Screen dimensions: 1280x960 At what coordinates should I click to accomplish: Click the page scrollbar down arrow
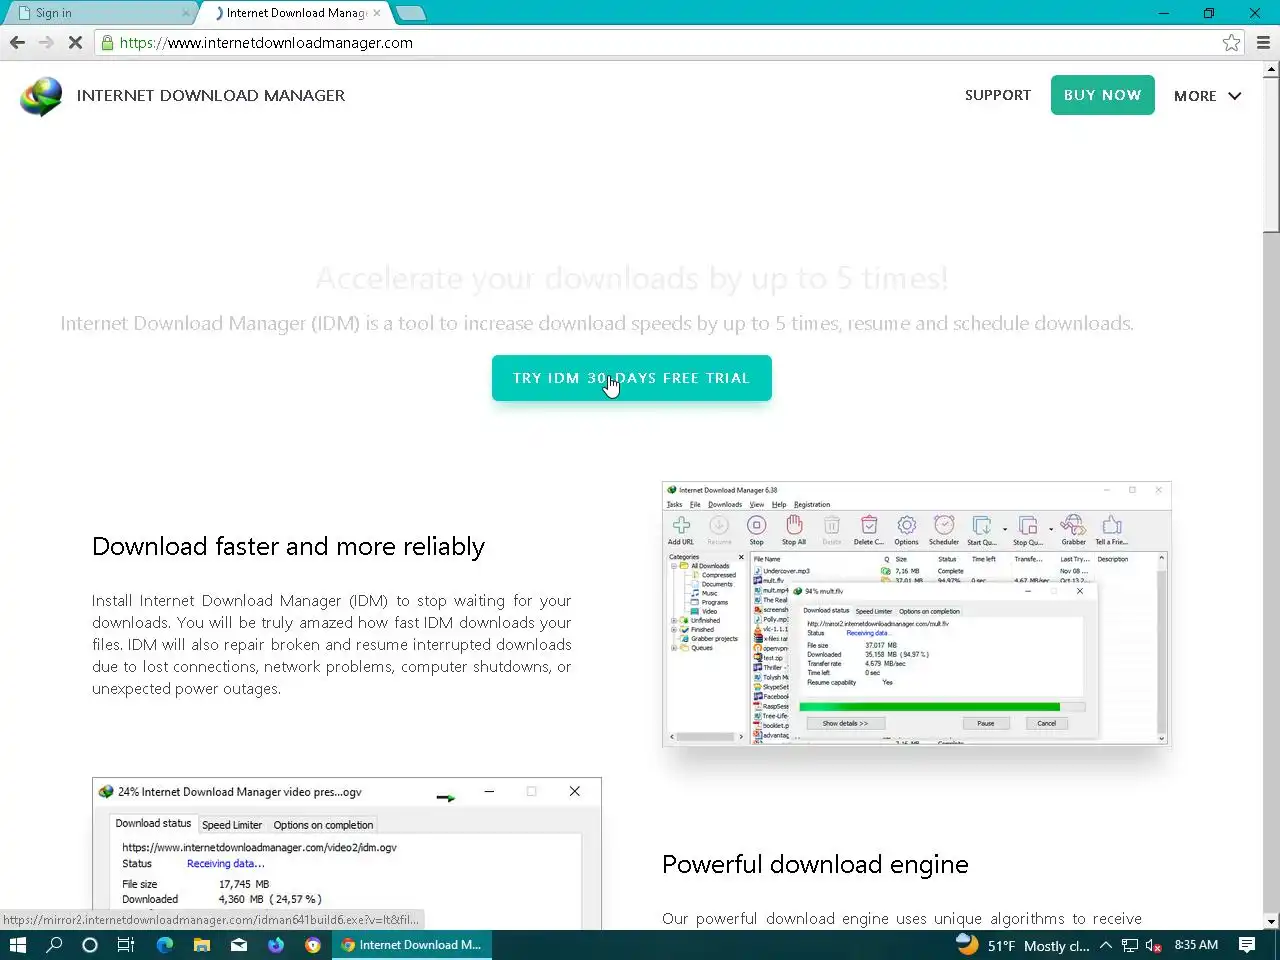click(1271, 921)
